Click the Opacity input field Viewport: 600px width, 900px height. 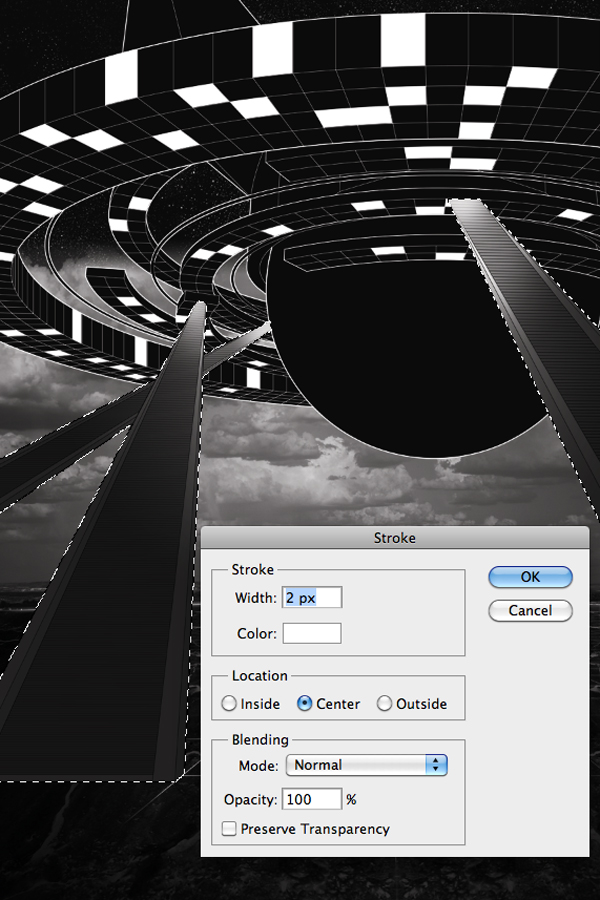pyautogui.click(x=312, y=800)
